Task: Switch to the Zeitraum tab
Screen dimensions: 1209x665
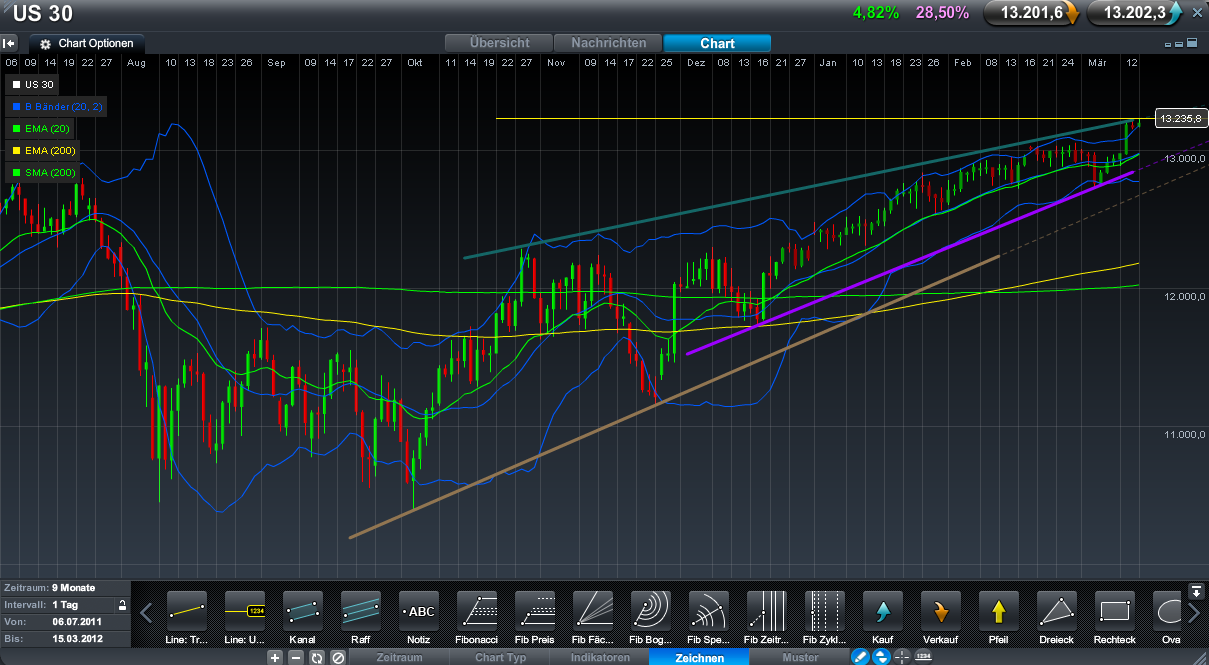Action: point(399,657)
